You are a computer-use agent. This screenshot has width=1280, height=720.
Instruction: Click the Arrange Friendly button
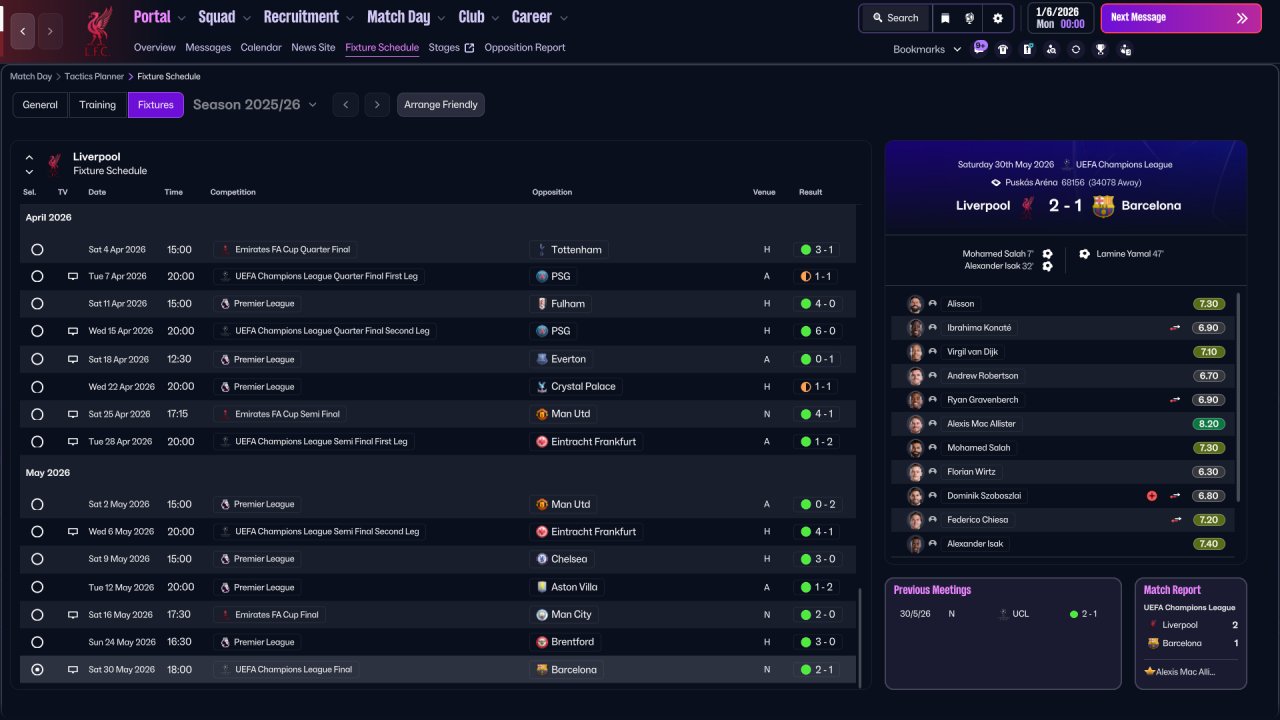[x=441, y=105]
